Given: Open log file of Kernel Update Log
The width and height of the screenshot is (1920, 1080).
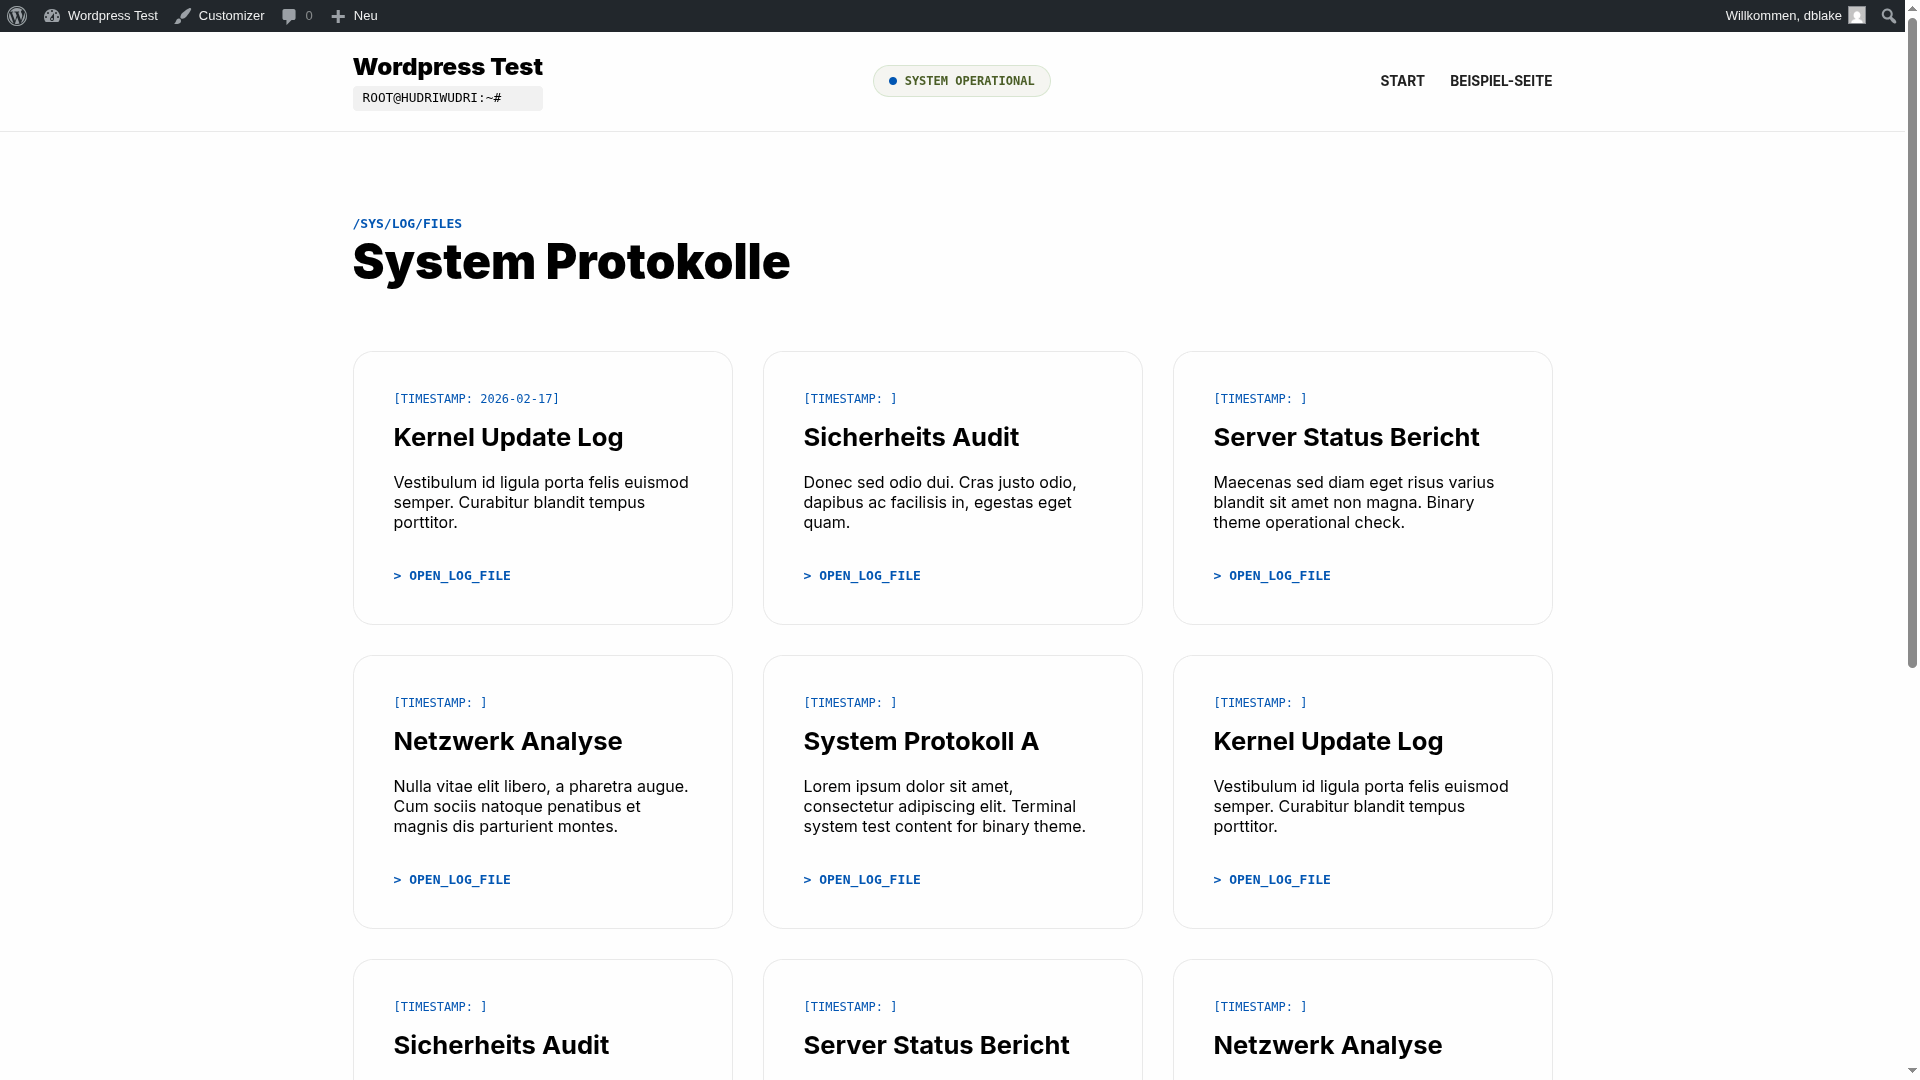Looking at the screenshot, I should [x=451, y=576].
